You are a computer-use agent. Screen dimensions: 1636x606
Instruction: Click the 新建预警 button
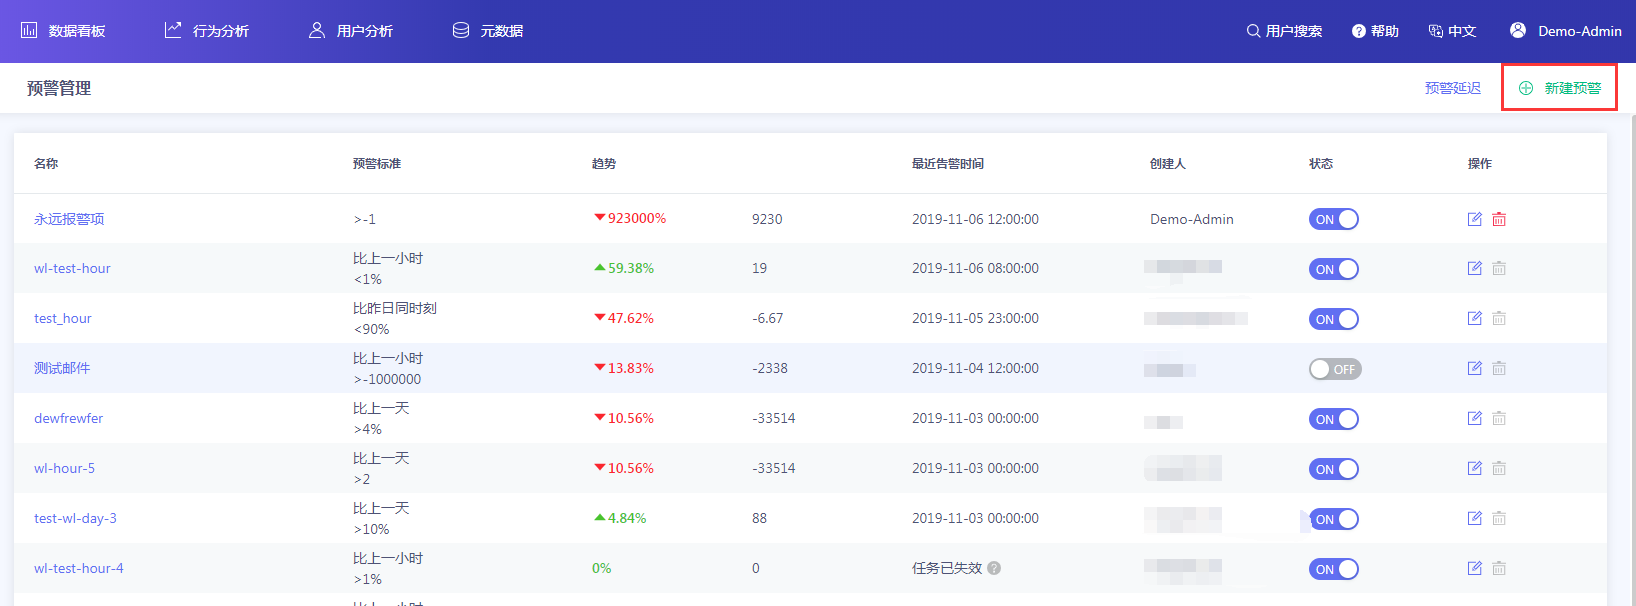tap(1559, 88)
